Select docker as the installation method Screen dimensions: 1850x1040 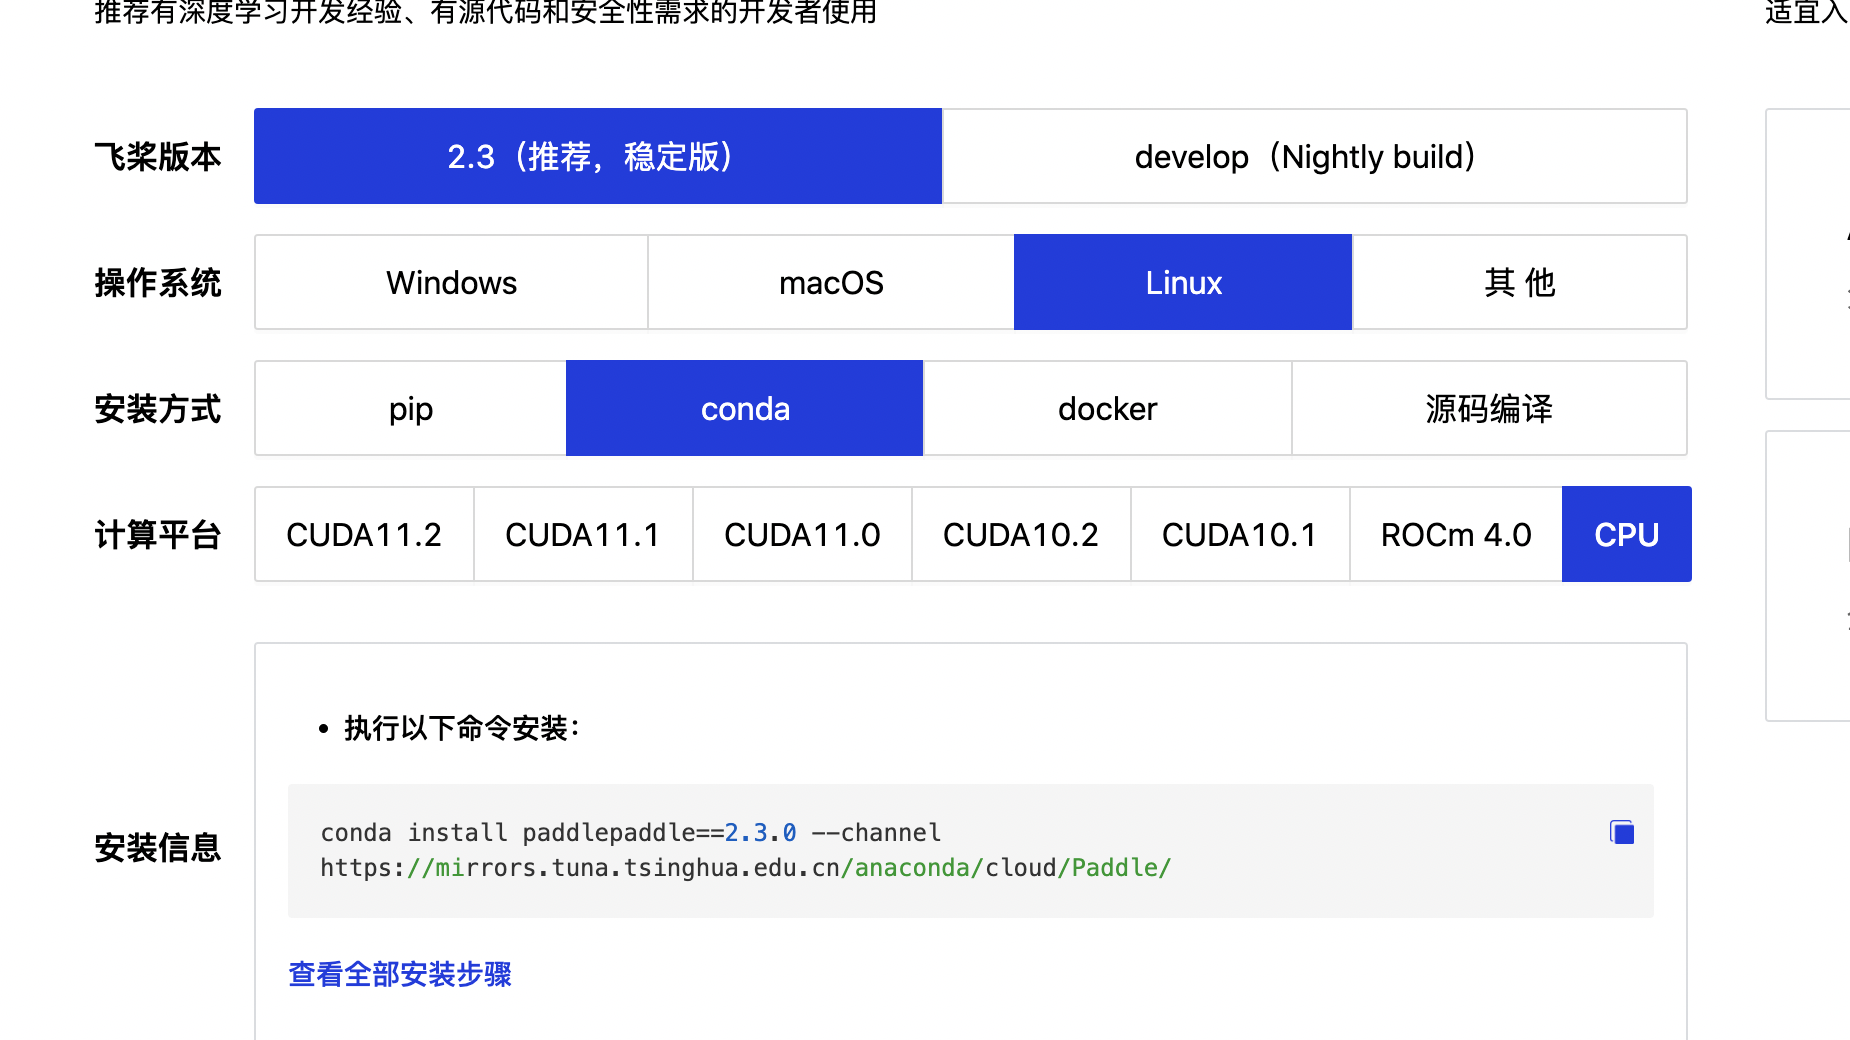coord(1107,408)
